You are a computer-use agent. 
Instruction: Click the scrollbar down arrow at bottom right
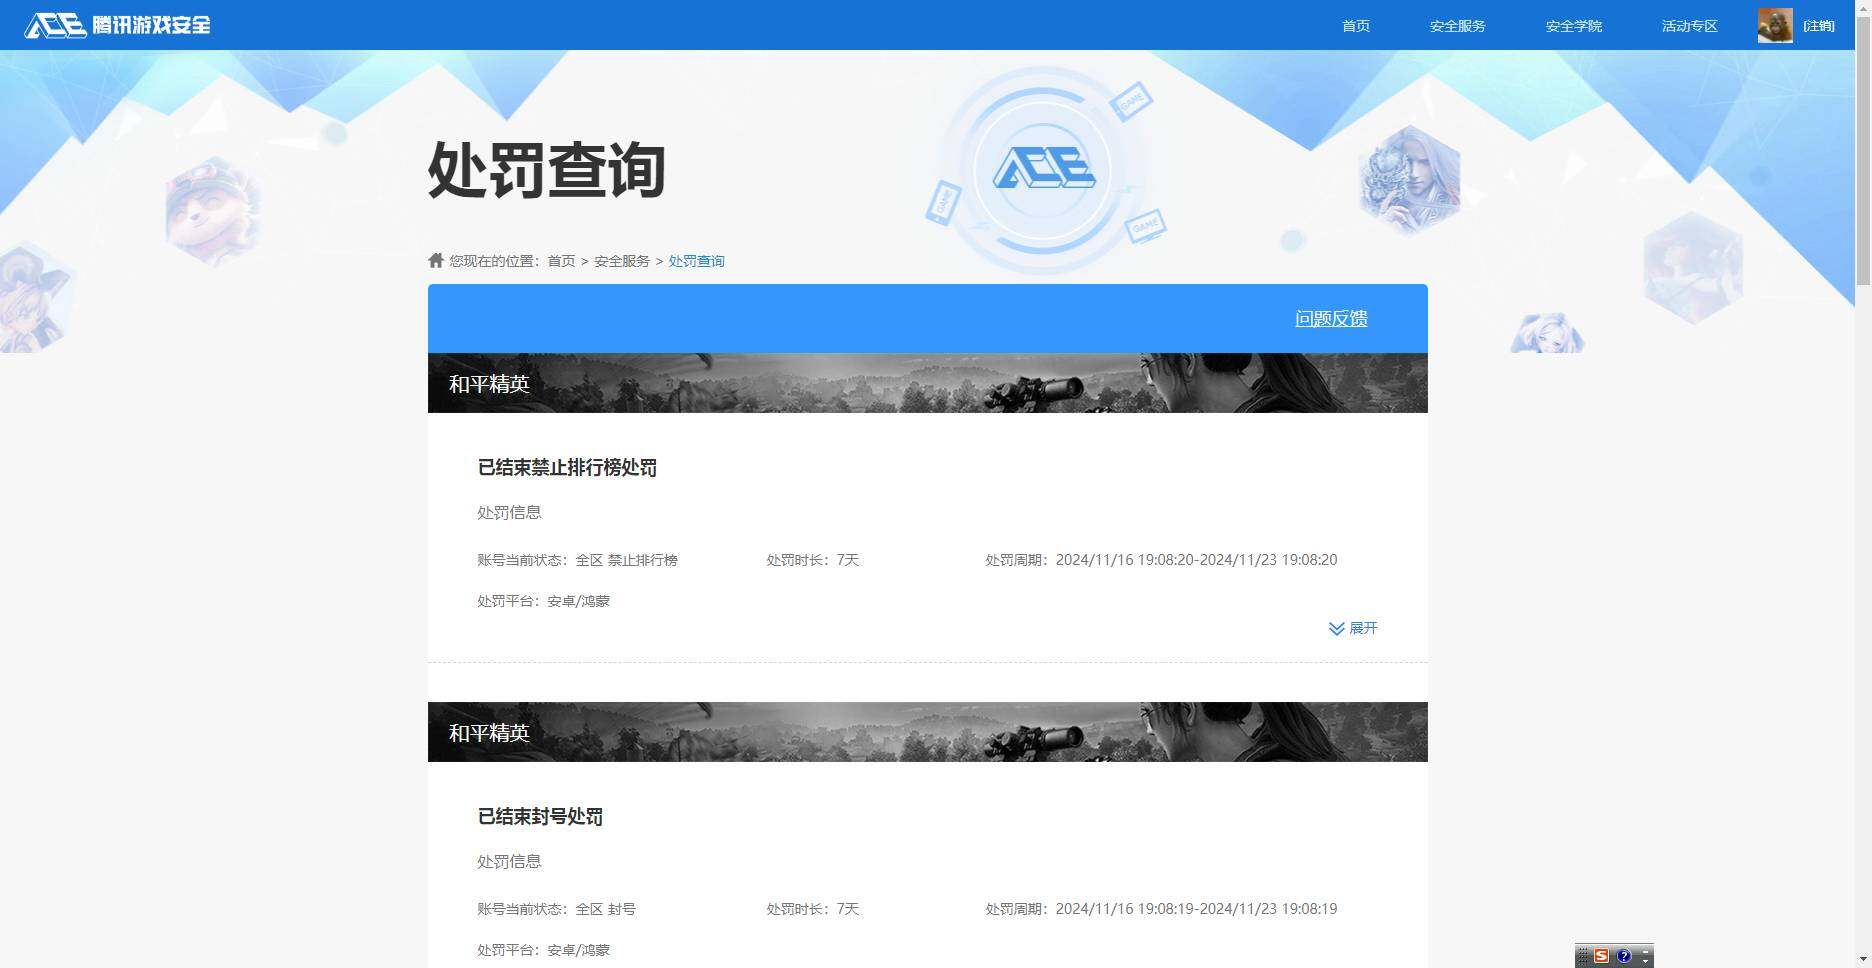(1864, 960)
